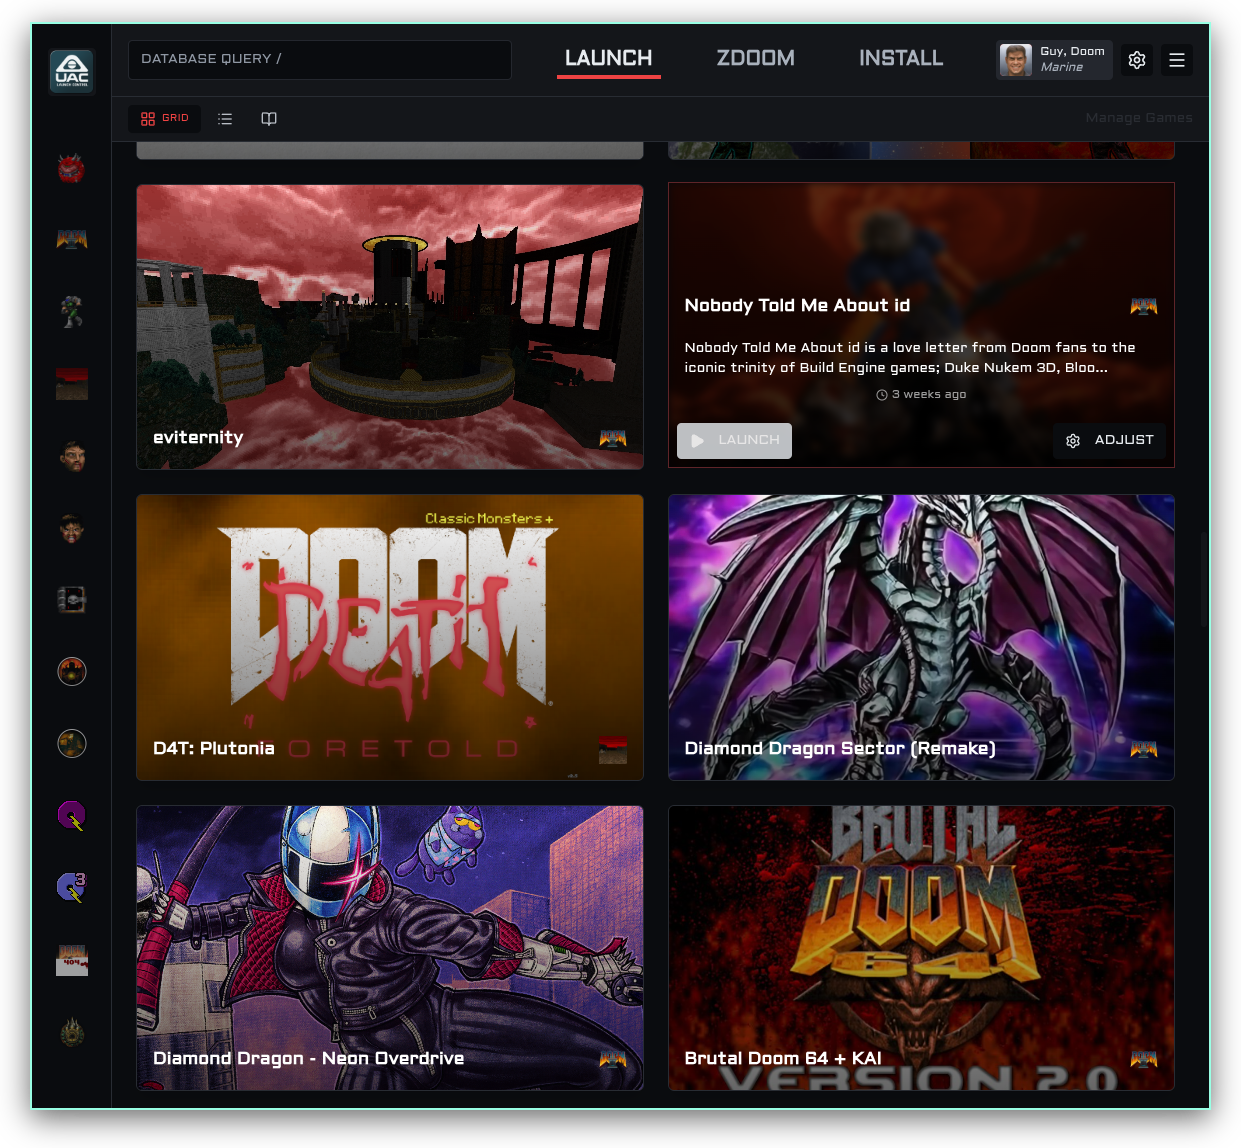Launch Nobody Told Me About id

coord(734,441)
